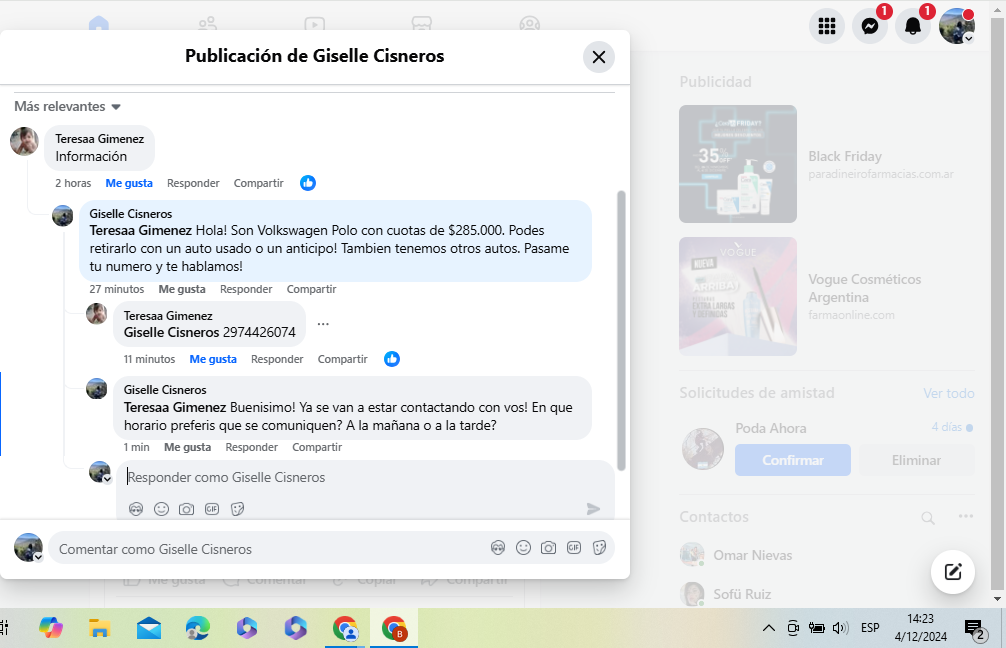
Task: Click send arrow in reply box
Action: 593,509
